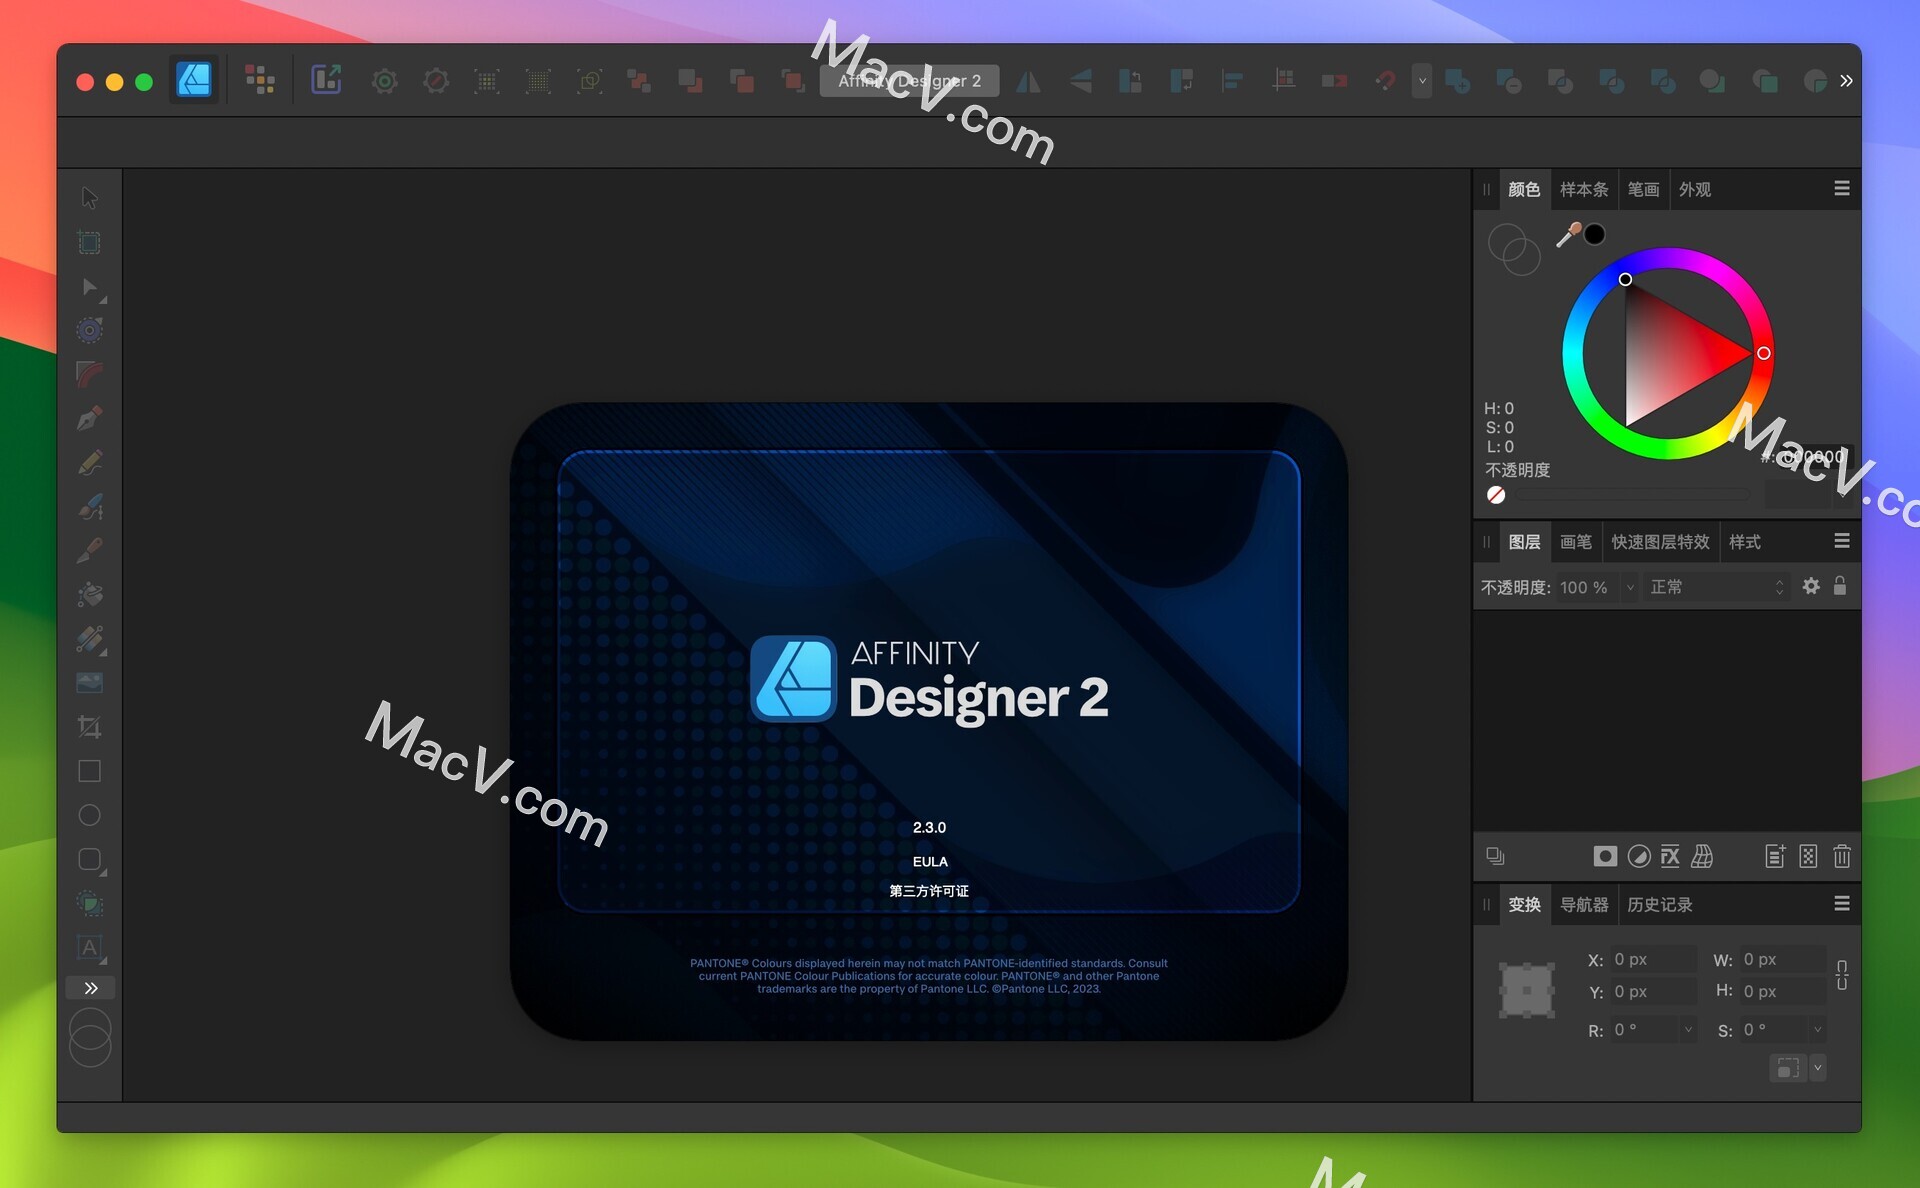Click the Adjustments layer button
The height and width of the screenshot is (1188, 1920).
pos(1639,856)
